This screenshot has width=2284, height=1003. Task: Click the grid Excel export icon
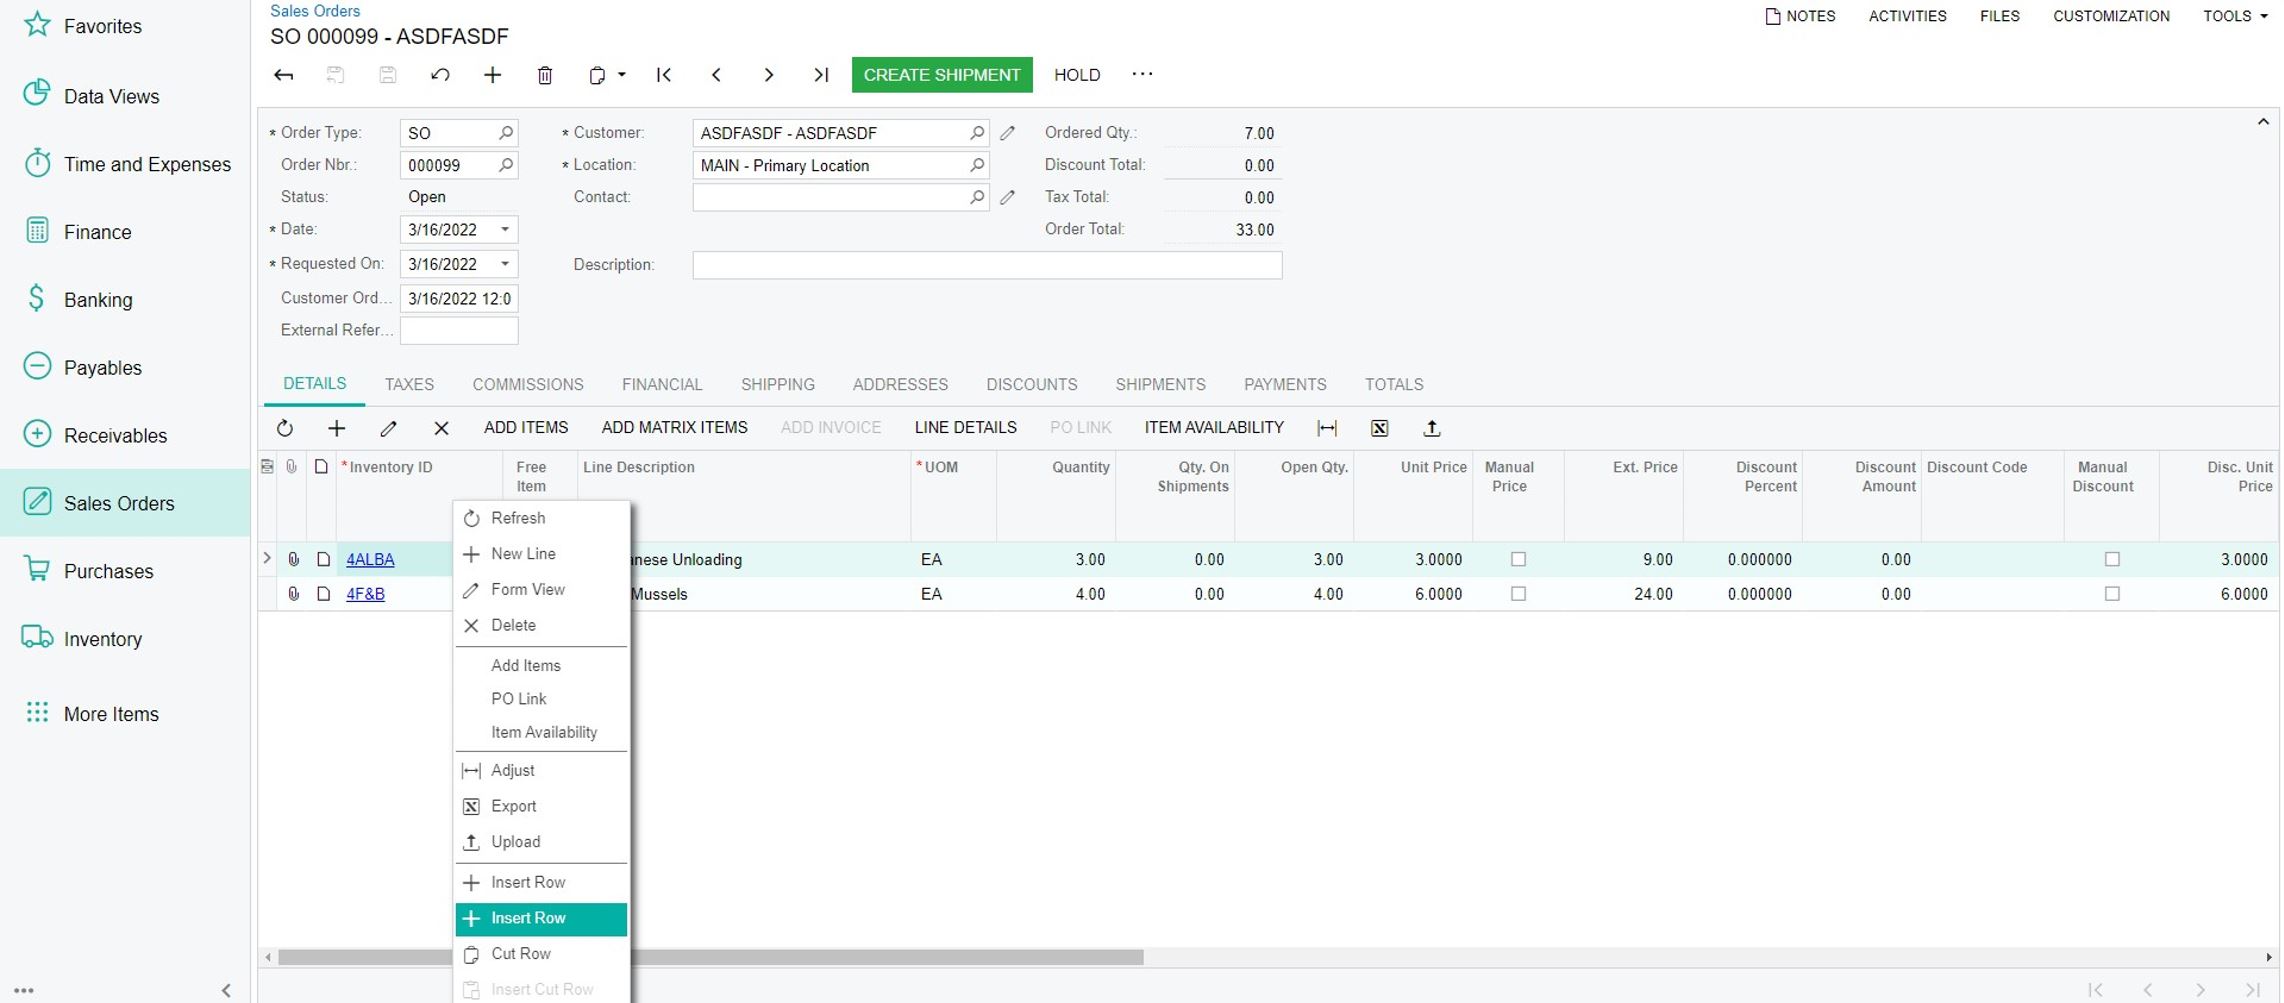[1380, 428]
